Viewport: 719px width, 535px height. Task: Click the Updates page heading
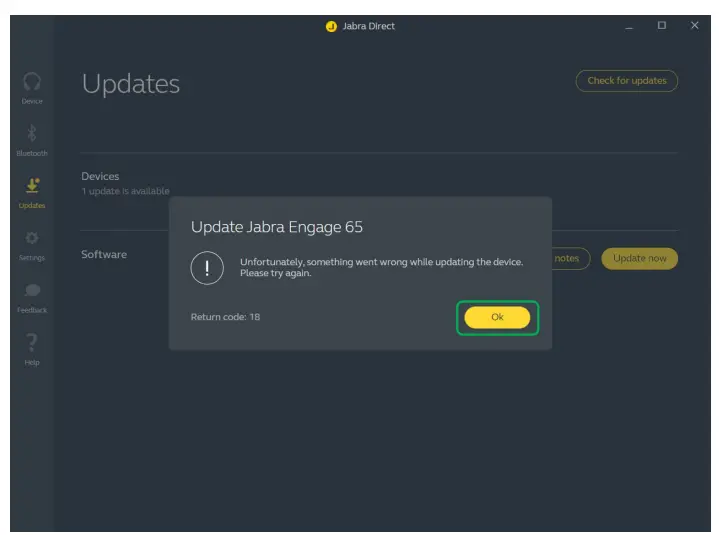click(131, 84)
